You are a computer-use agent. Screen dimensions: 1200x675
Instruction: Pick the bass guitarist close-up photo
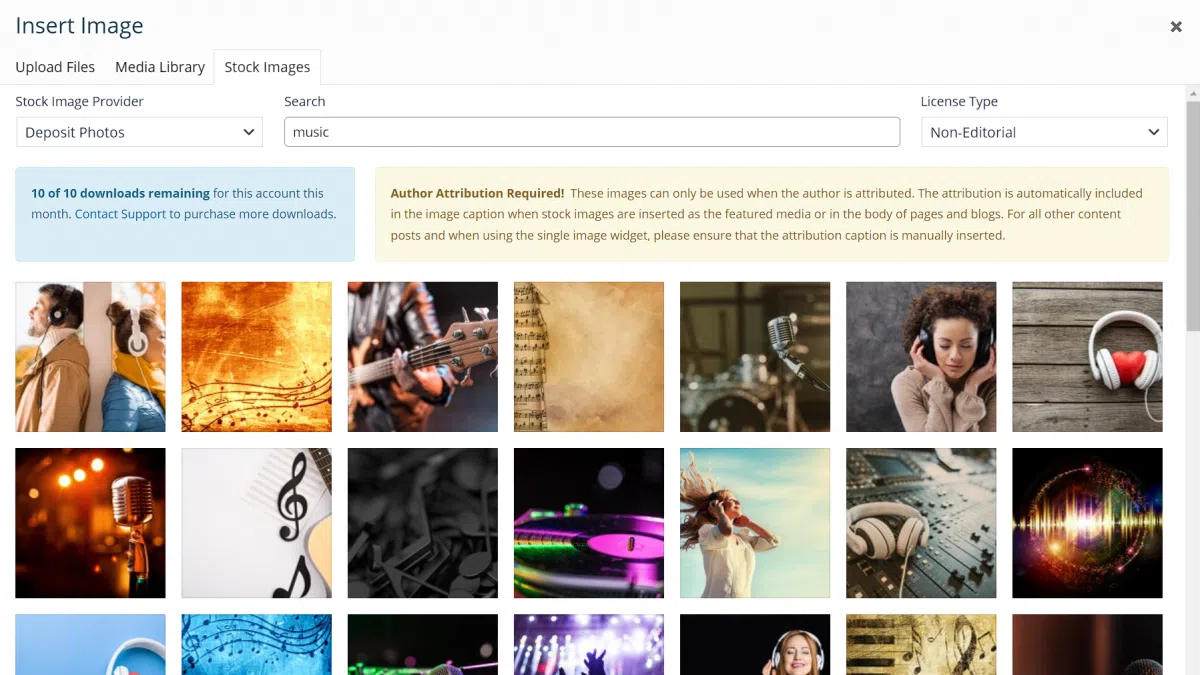coord(422,357)
